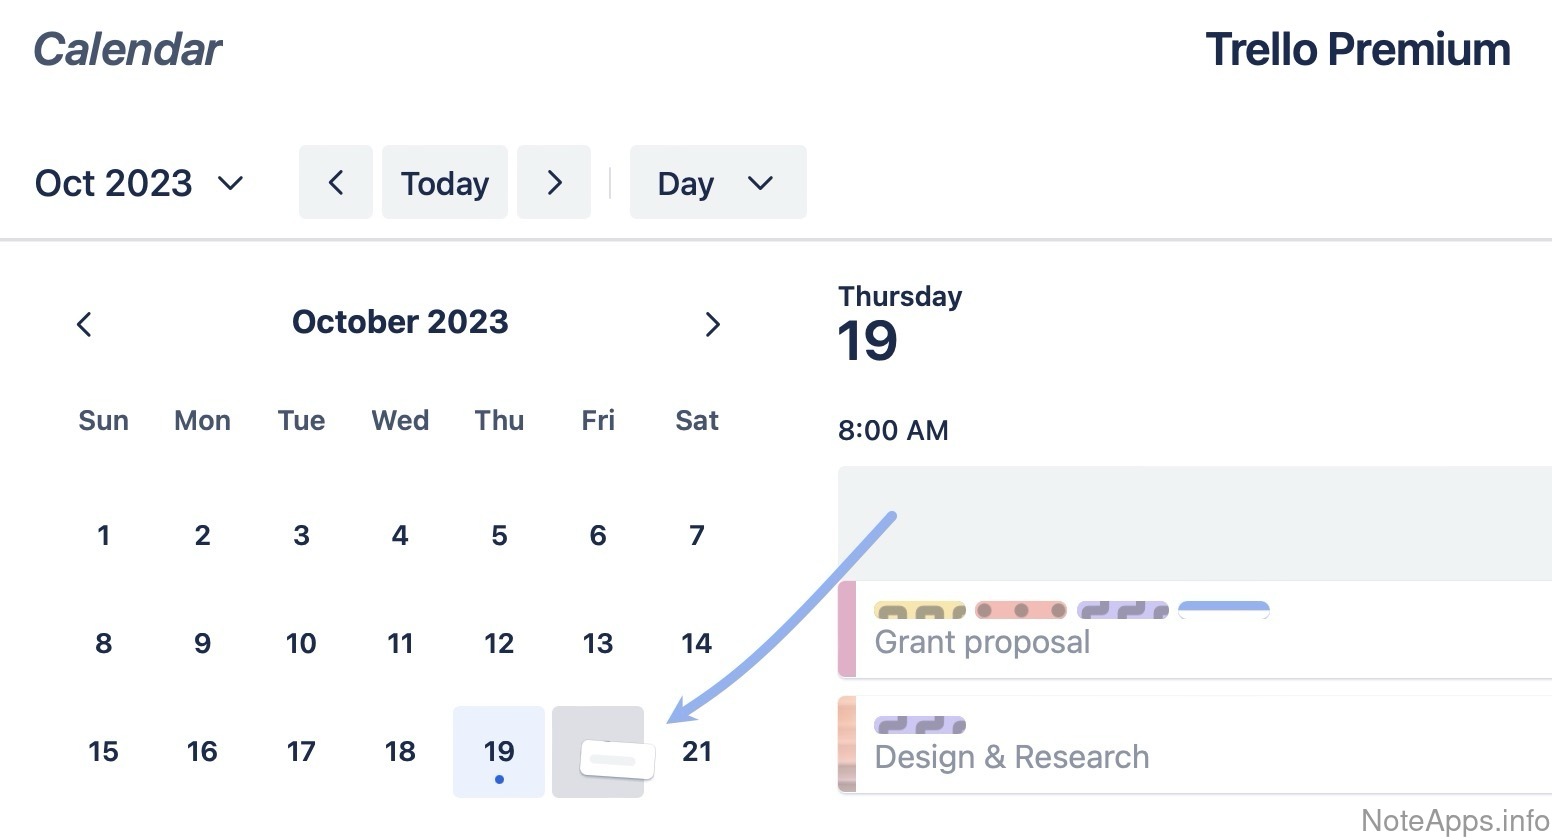Viewport: 1552px width, 840px height.
Task: Click the purple label on Design & Research
Action: tap(919, 725)
